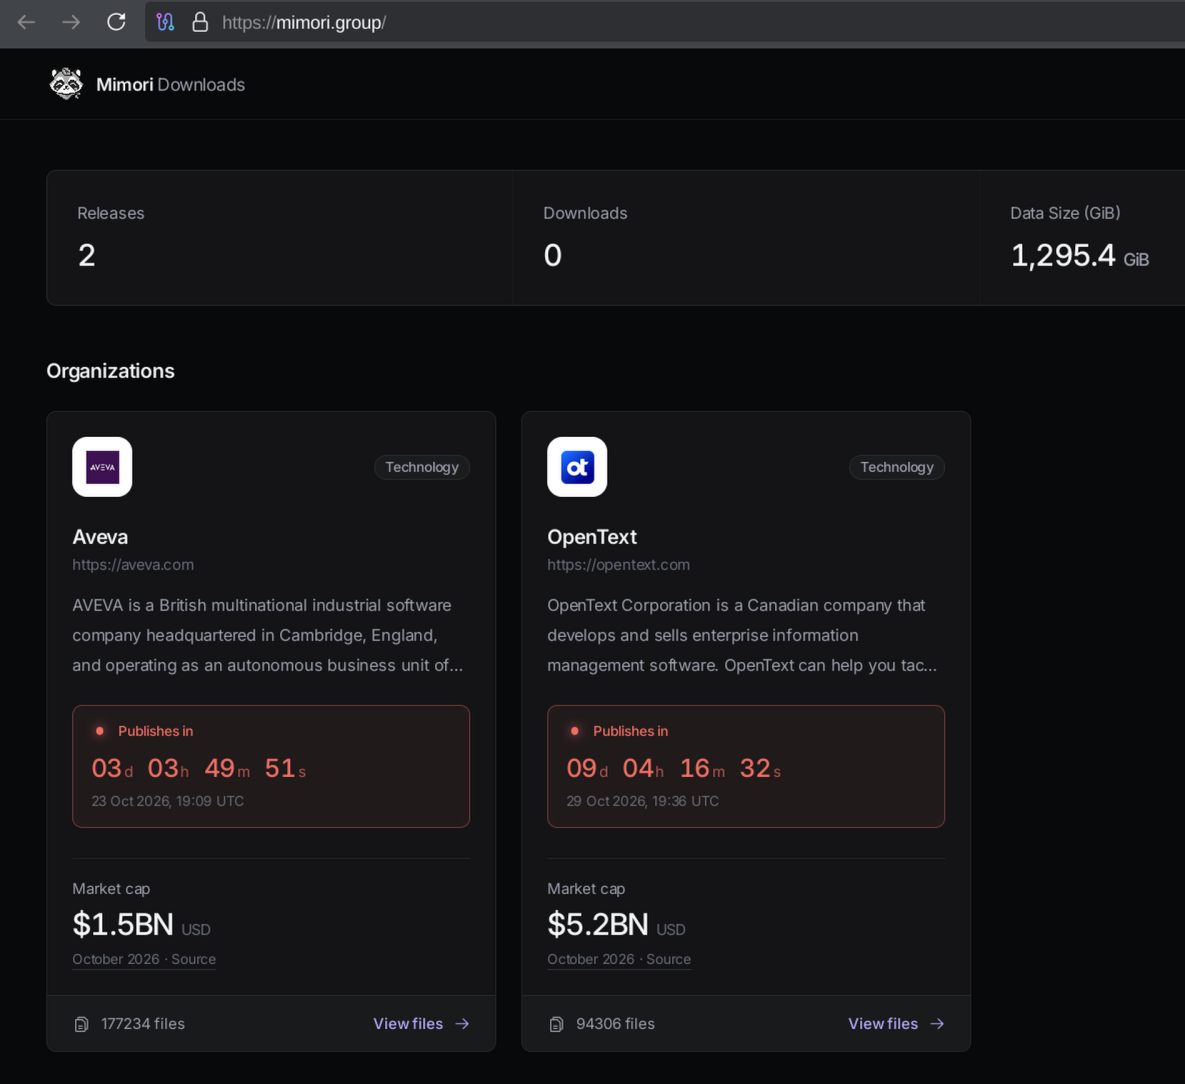Click the 94306 files count
This screenshot has height=1084, width=1185.
(615, 1024)
